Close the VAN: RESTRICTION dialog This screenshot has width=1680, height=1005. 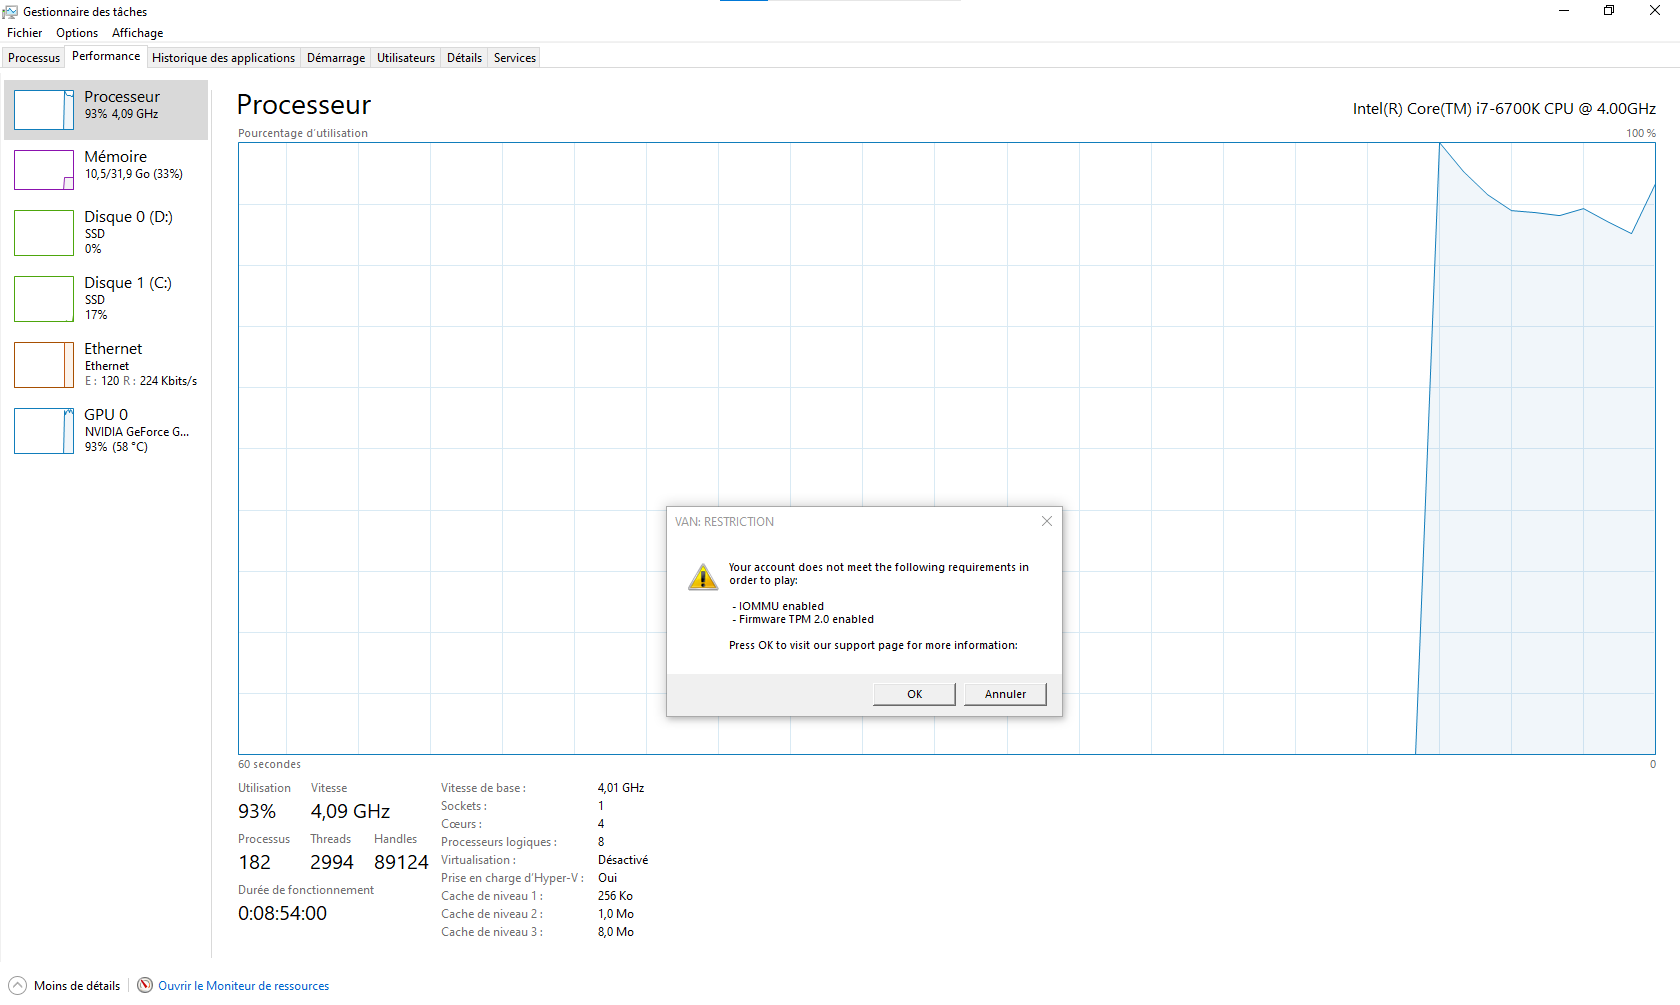pos(1047,521)
